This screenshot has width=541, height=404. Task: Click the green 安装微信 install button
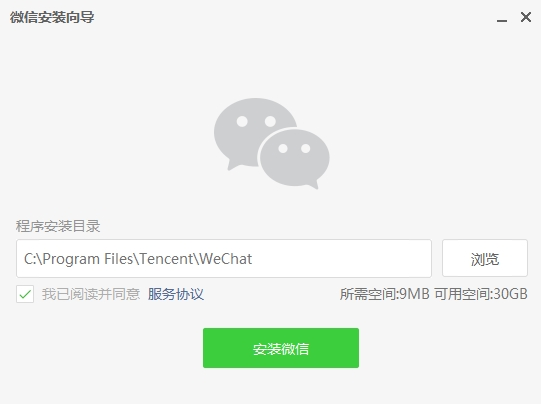click(281, 348)
